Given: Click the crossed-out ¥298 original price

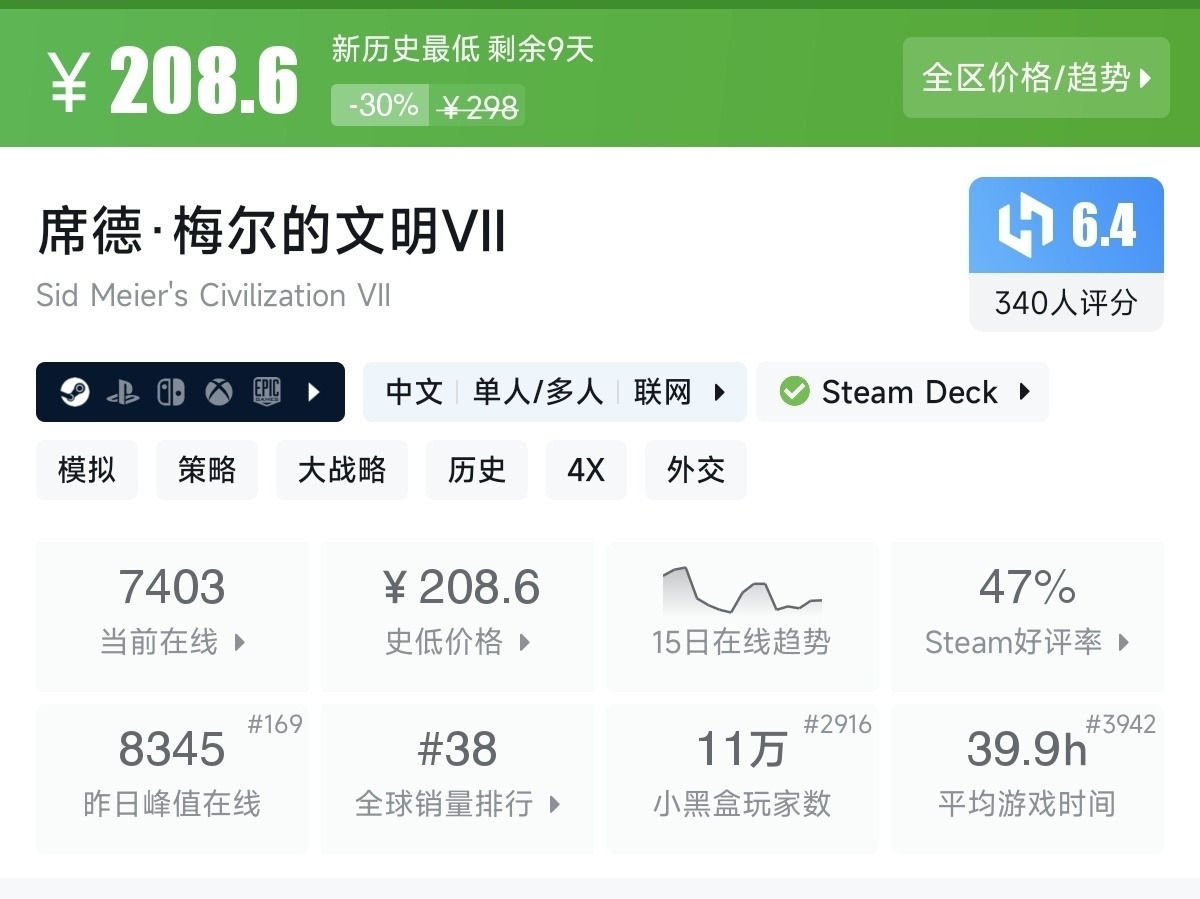Looking at the screenshot, I should coord(479,106).
